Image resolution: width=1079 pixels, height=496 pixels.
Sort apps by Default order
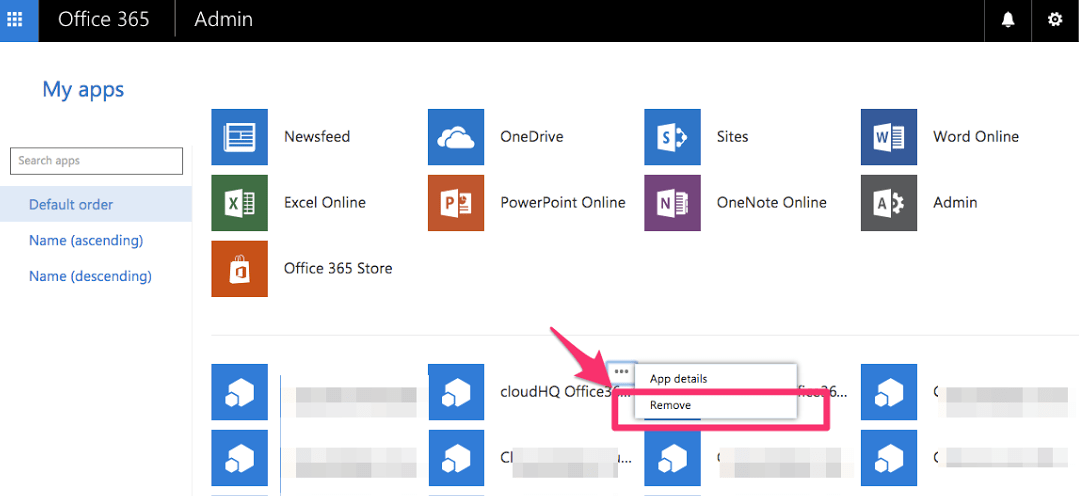tap(96, 204)
